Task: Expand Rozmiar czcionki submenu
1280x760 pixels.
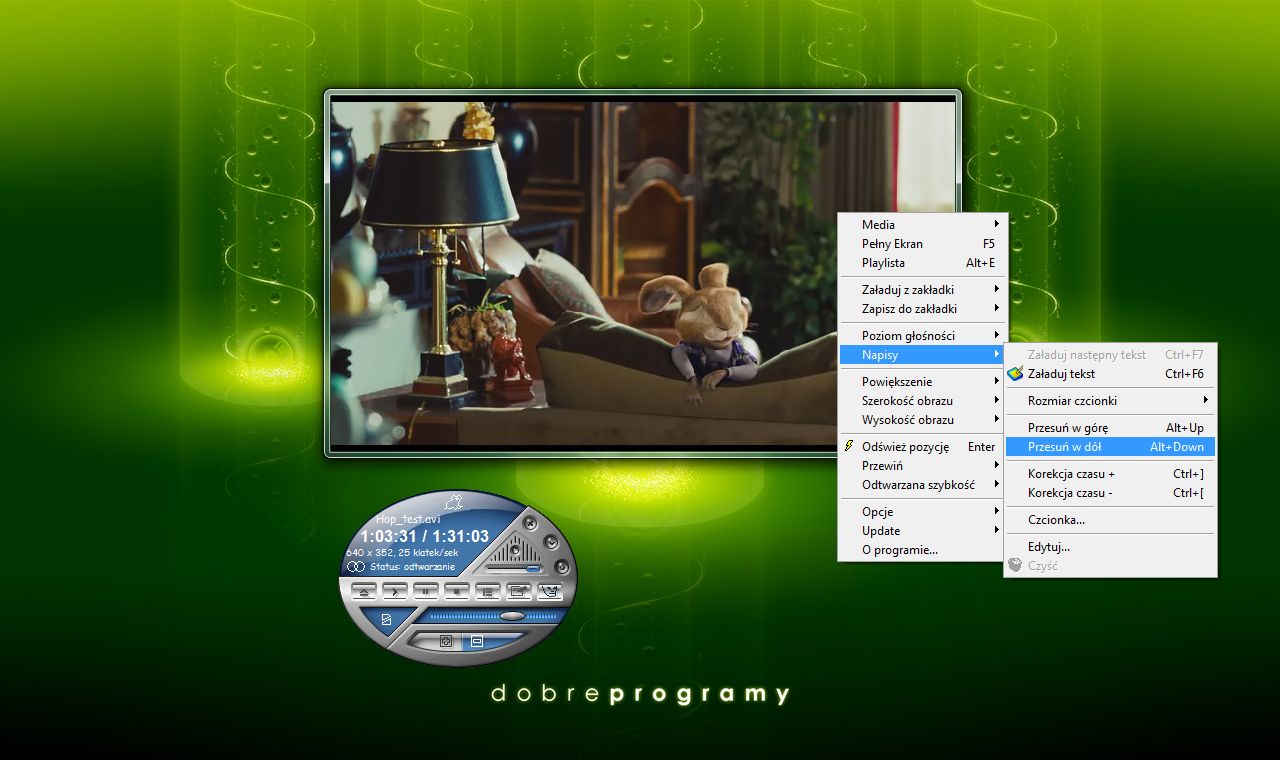Action: point(1110,400)
